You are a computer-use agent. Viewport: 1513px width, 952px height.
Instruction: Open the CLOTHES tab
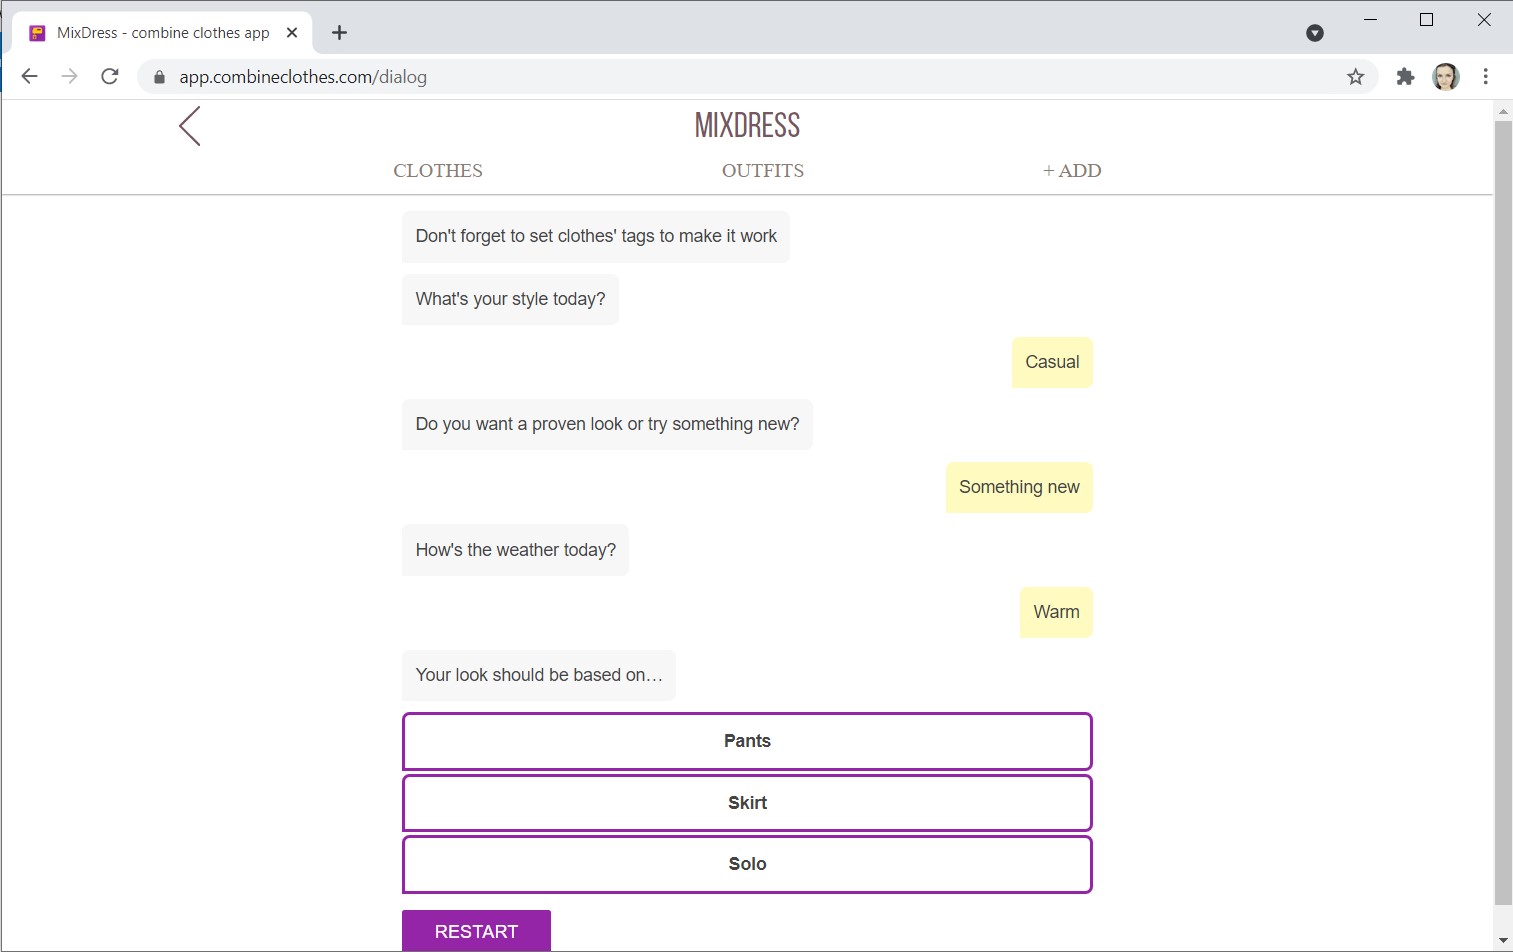(438, 171)
